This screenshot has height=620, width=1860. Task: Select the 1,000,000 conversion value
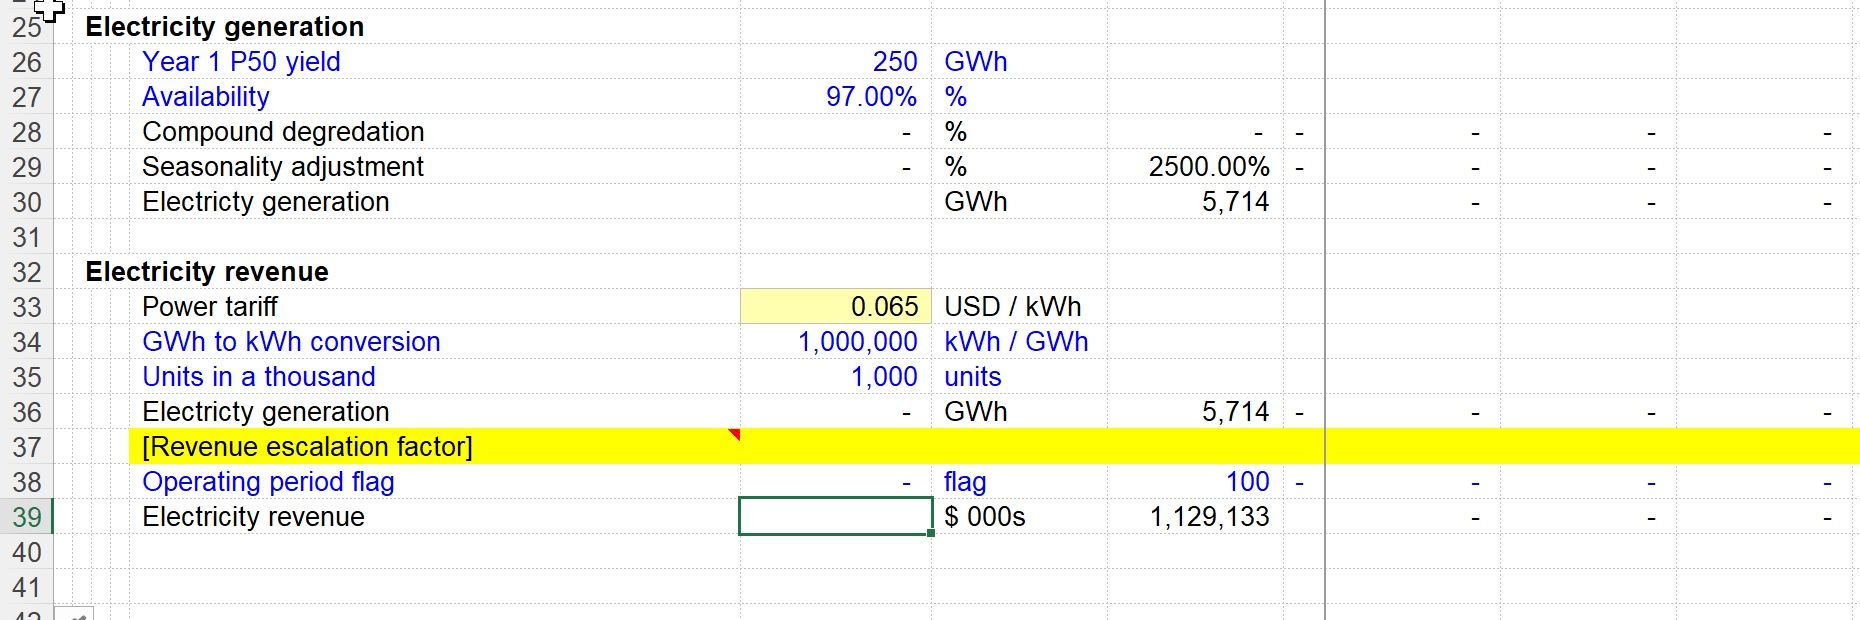(x=858, y=342)
